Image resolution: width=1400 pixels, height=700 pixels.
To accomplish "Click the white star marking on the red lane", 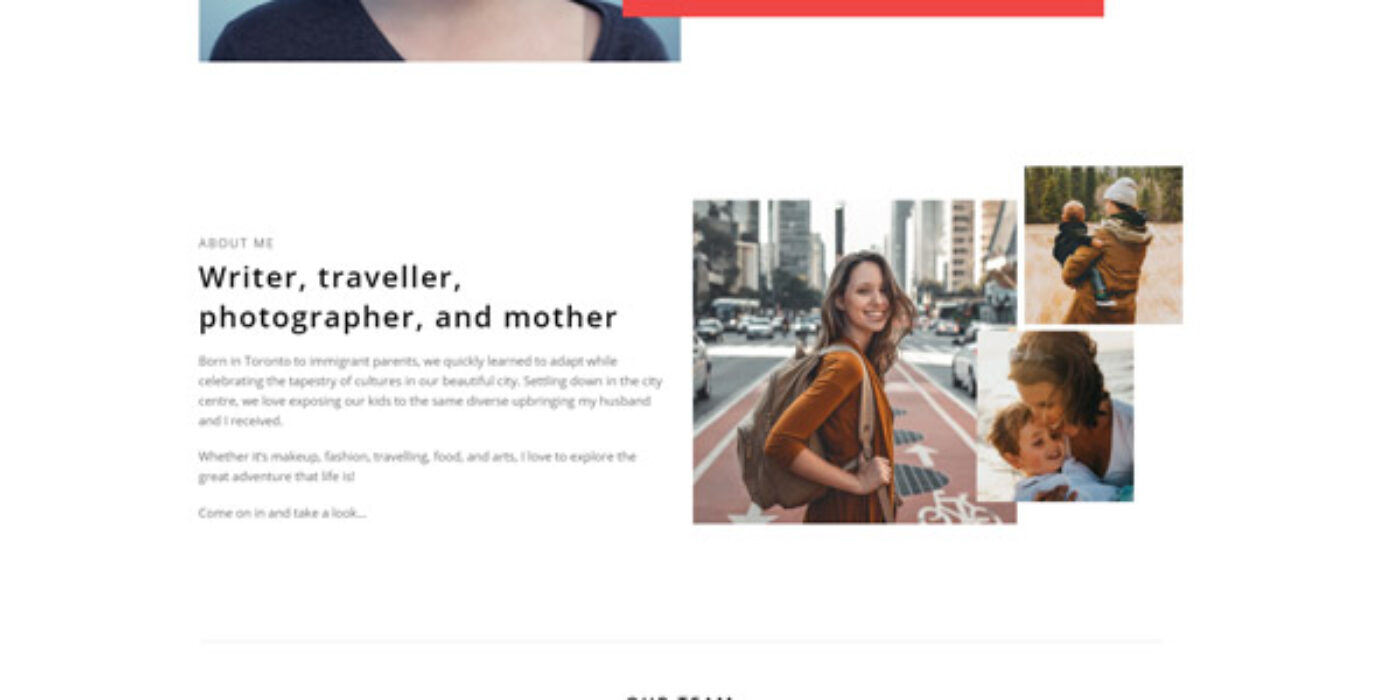I will 752,515.
